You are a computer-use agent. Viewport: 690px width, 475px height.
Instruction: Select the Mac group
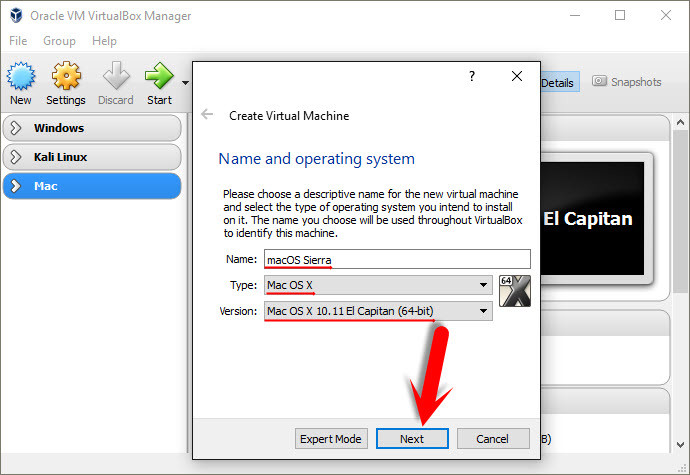[x=92, y=186]
